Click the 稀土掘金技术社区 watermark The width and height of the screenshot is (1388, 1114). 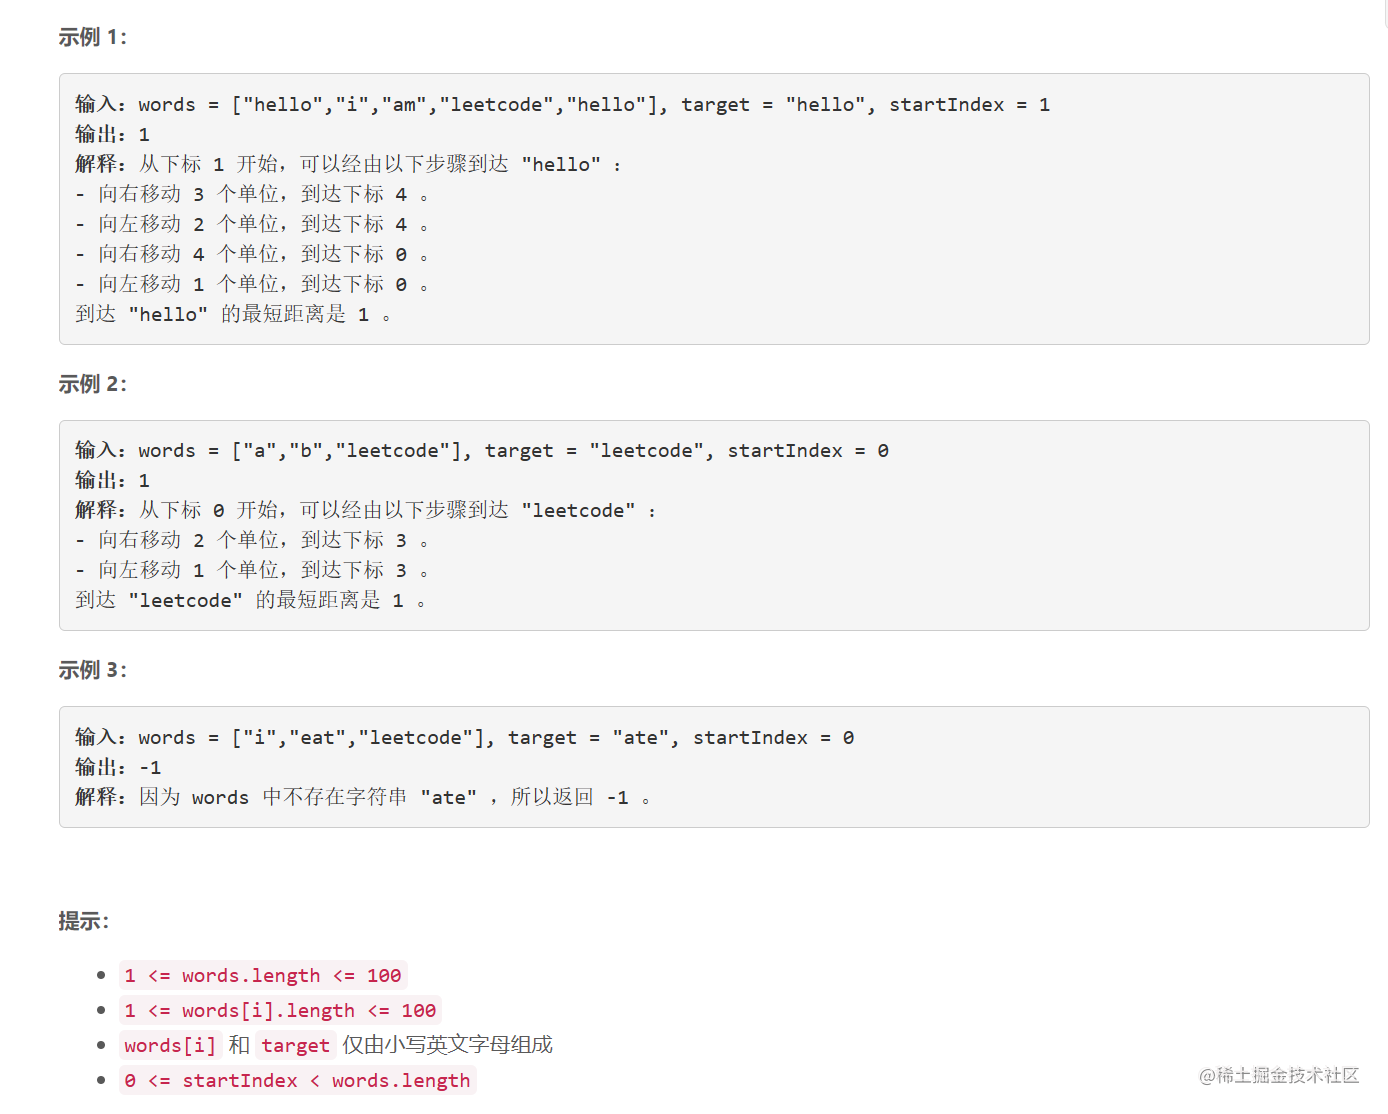click(x=1279, y=1075)
